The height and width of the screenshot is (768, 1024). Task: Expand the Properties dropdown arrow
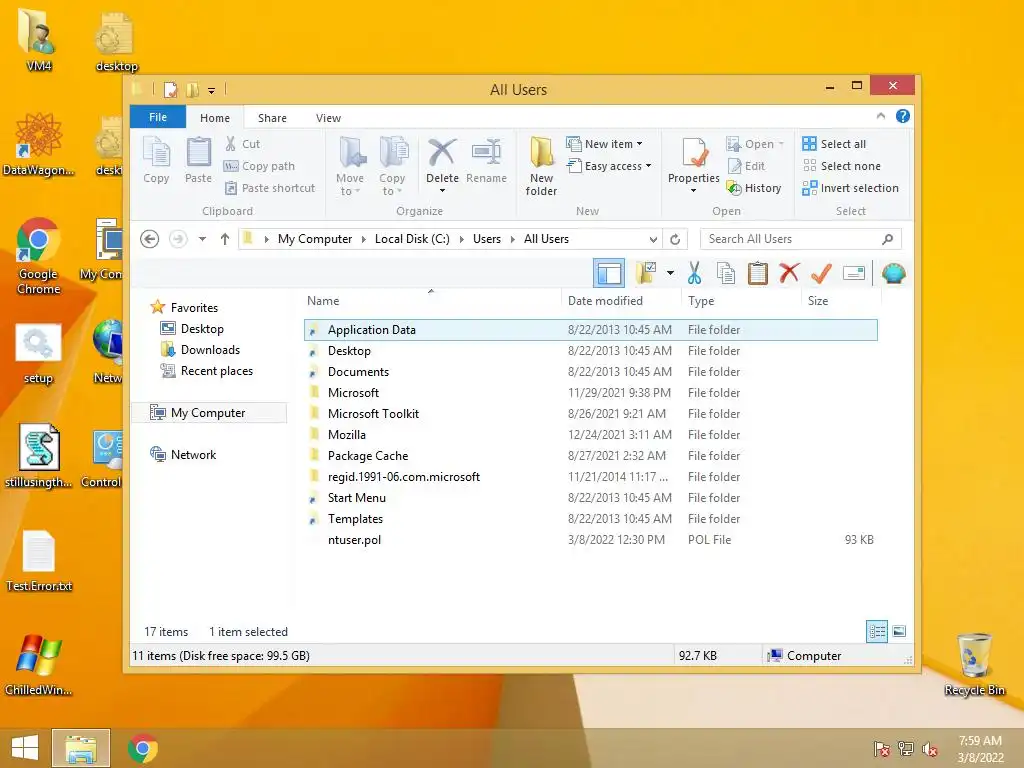tap(694, 191)
